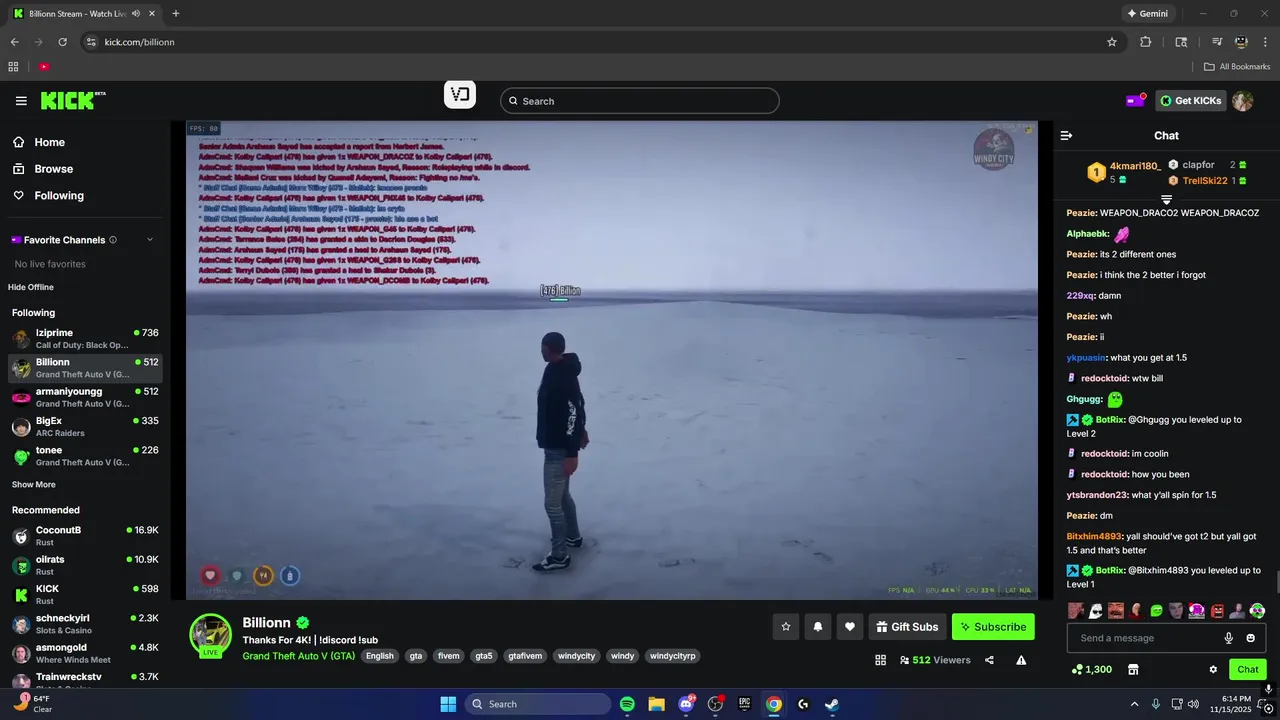
Task: Open the channel shop icon below chat
Action: pos(1133,669)
